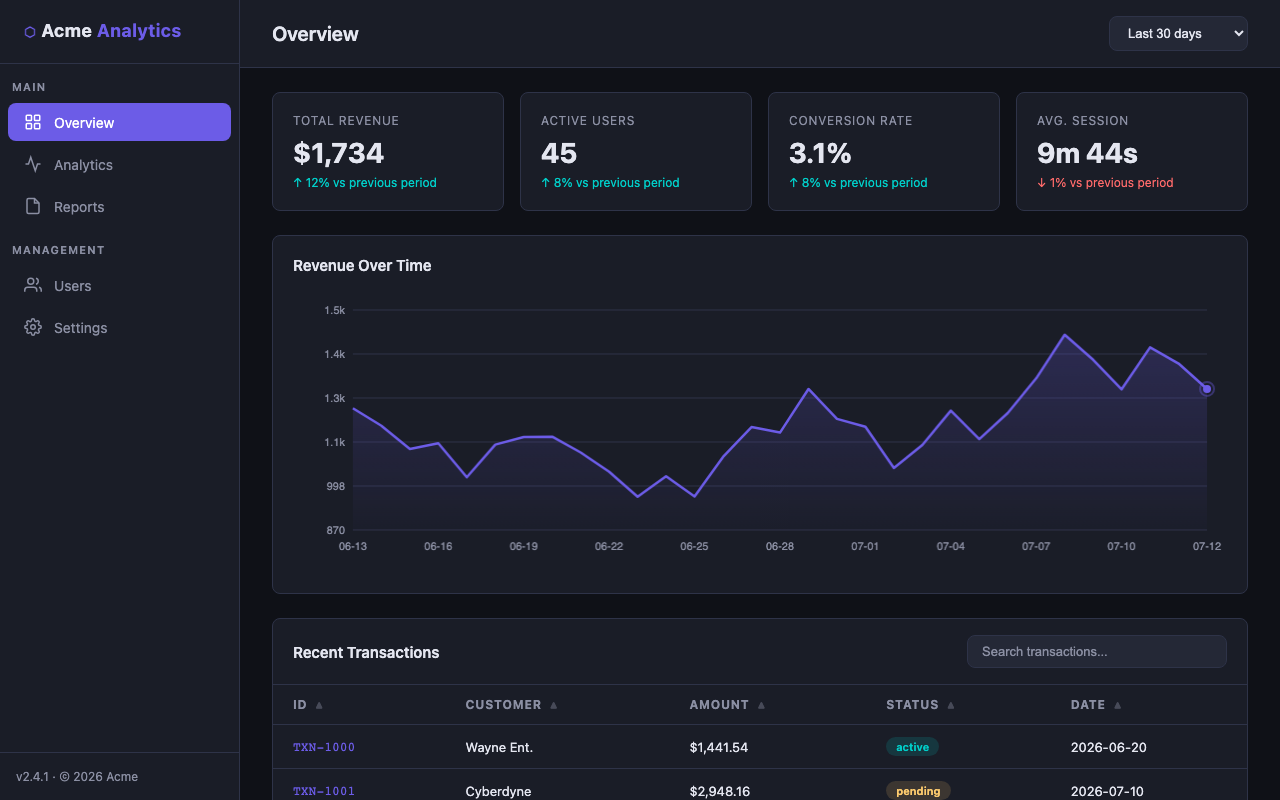1280x800 pixels.
Task: Click the Analytics pulse icon in sidebar
Action: 33,164
